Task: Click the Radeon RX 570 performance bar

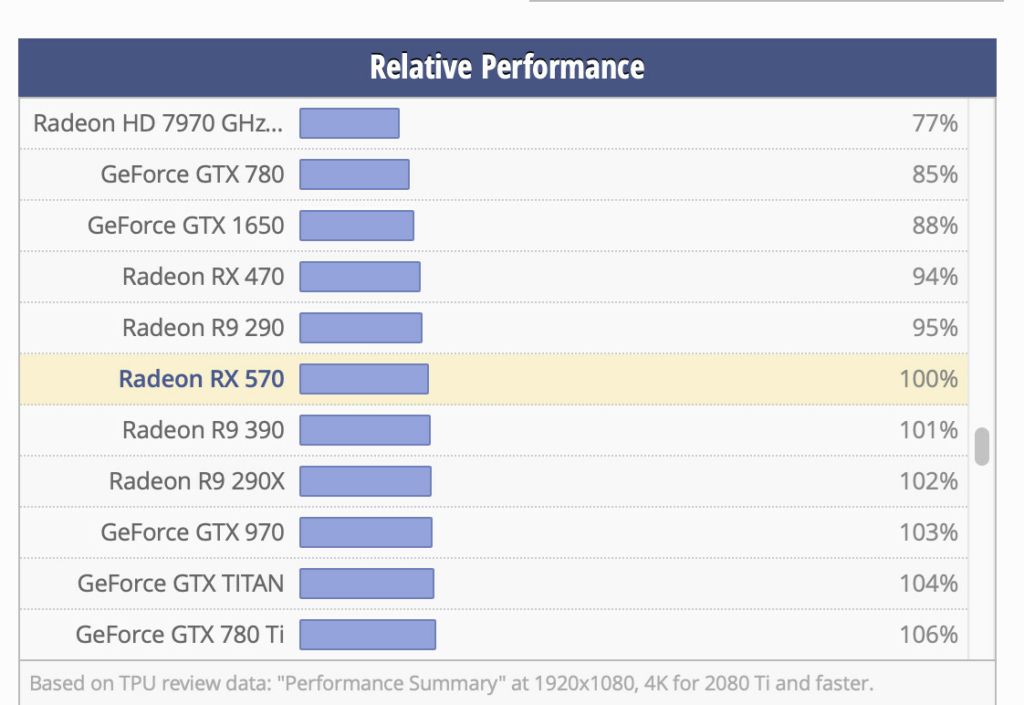Action: click(364, 379)
